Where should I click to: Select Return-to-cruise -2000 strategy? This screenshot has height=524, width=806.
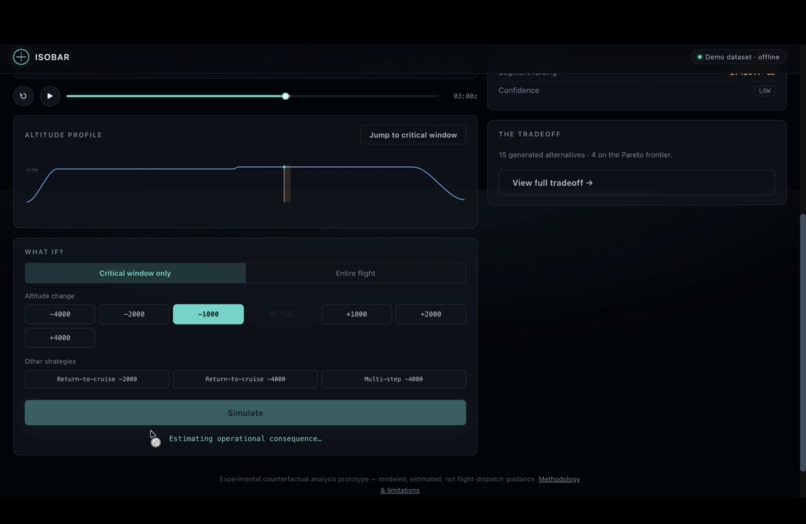click(97, 379)
